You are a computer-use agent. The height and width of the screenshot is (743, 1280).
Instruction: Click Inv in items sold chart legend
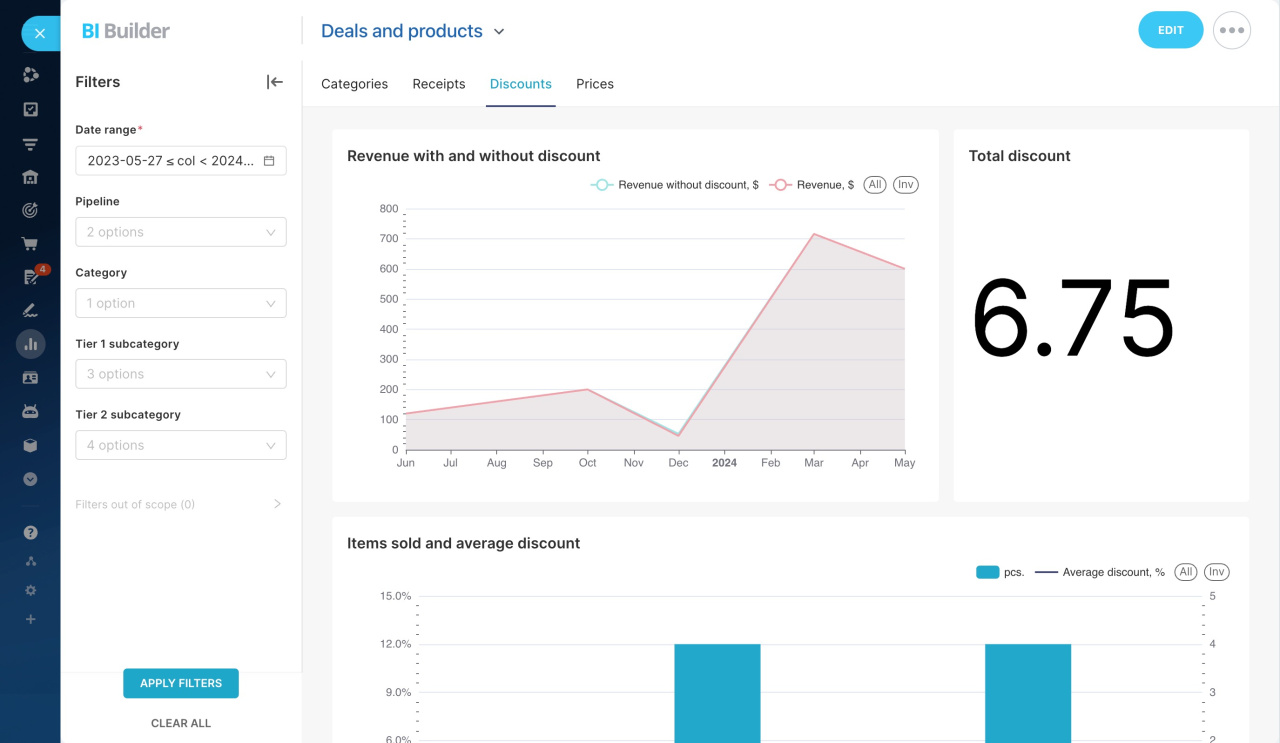click(x=1216, y=572)
